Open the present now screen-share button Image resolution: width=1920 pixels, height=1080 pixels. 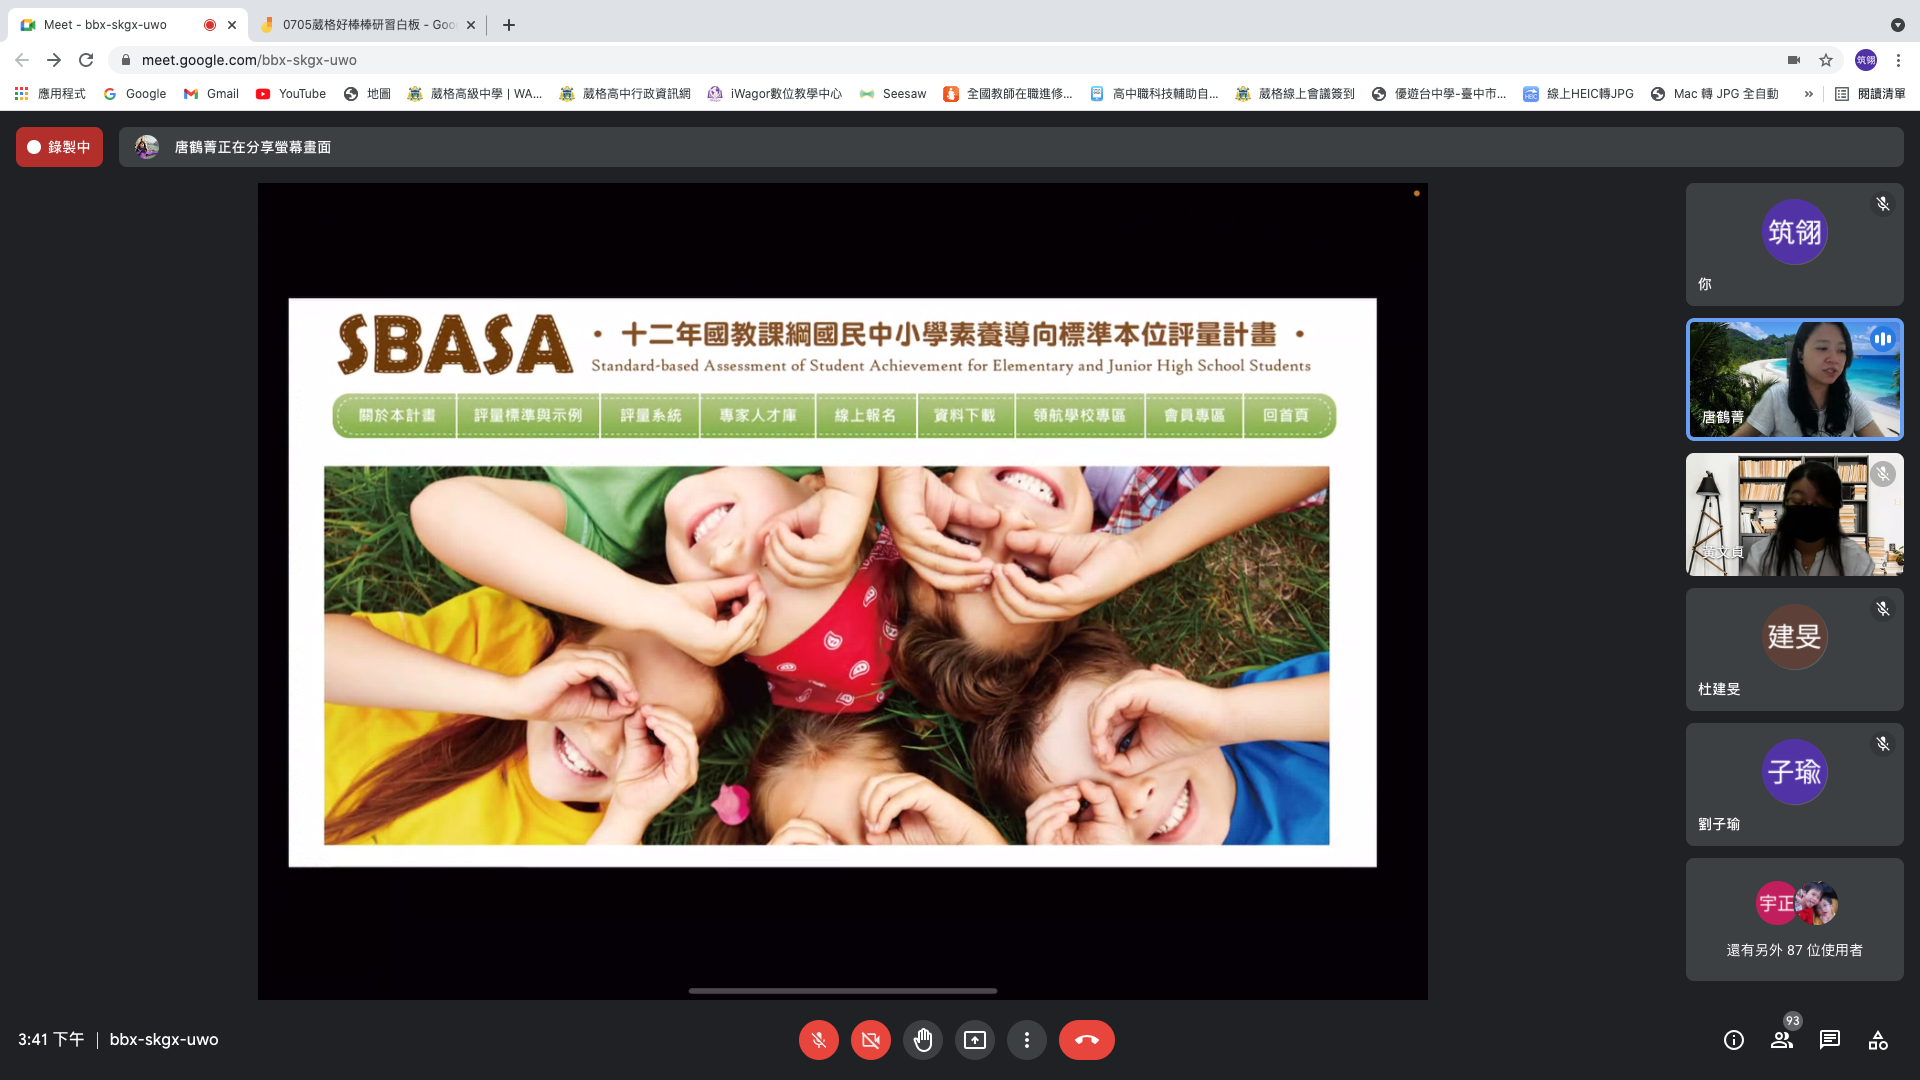click(x=974, y=1040)
